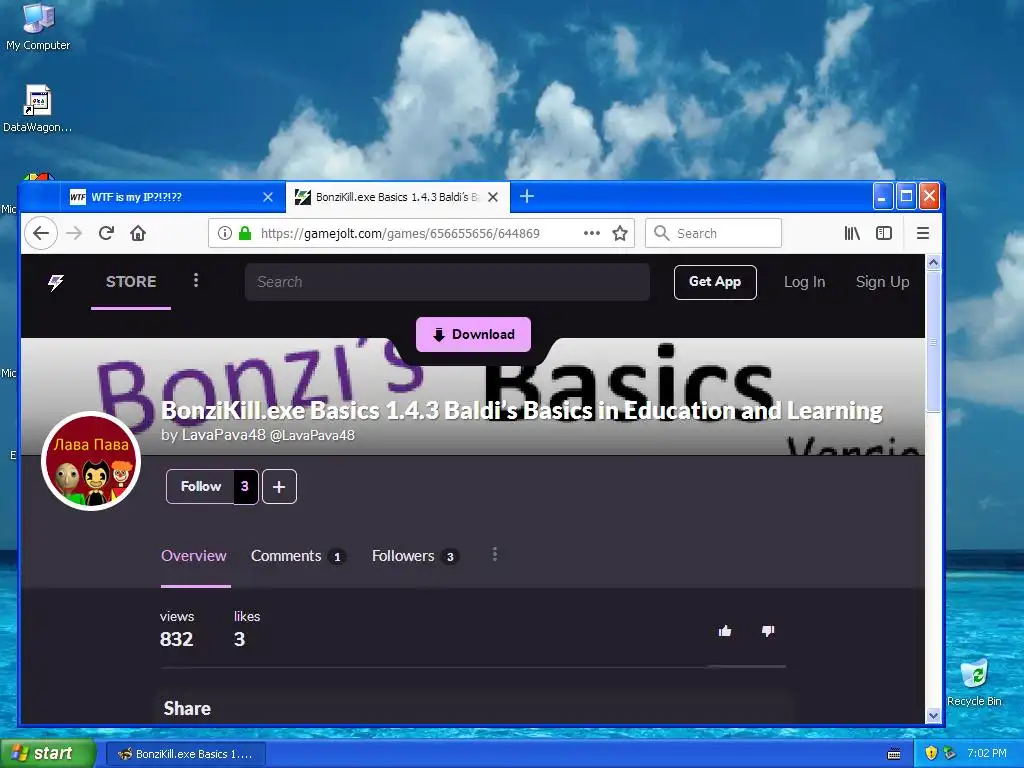The image size is (1024, 768).
Task: Dislike the game with thumbs down
Action: point(768,631)
